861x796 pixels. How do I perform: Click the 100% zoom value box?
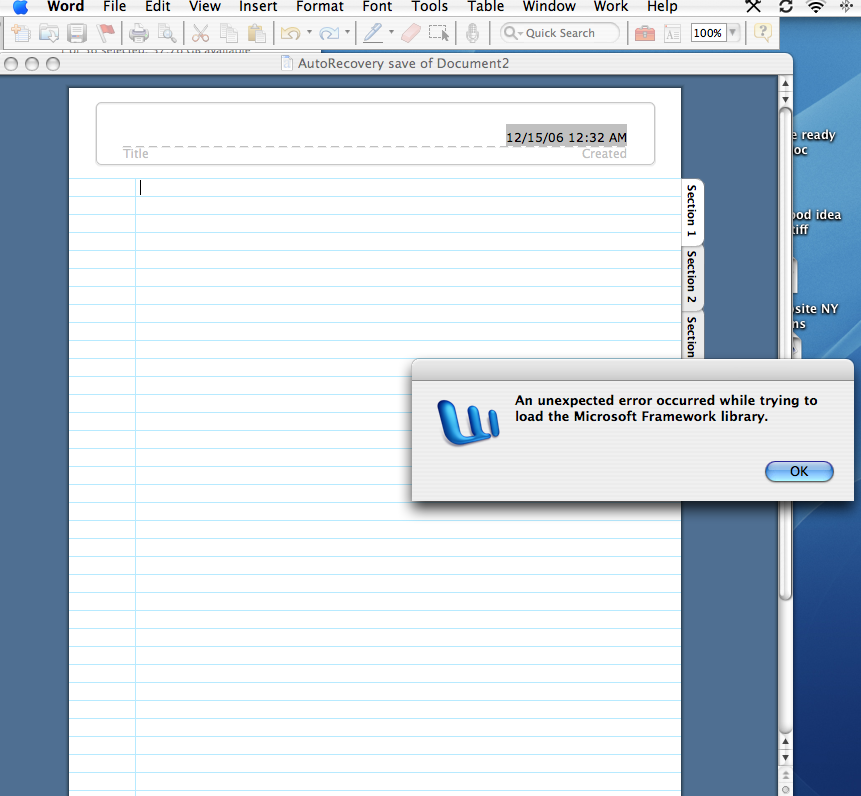[x=707, y=33]
